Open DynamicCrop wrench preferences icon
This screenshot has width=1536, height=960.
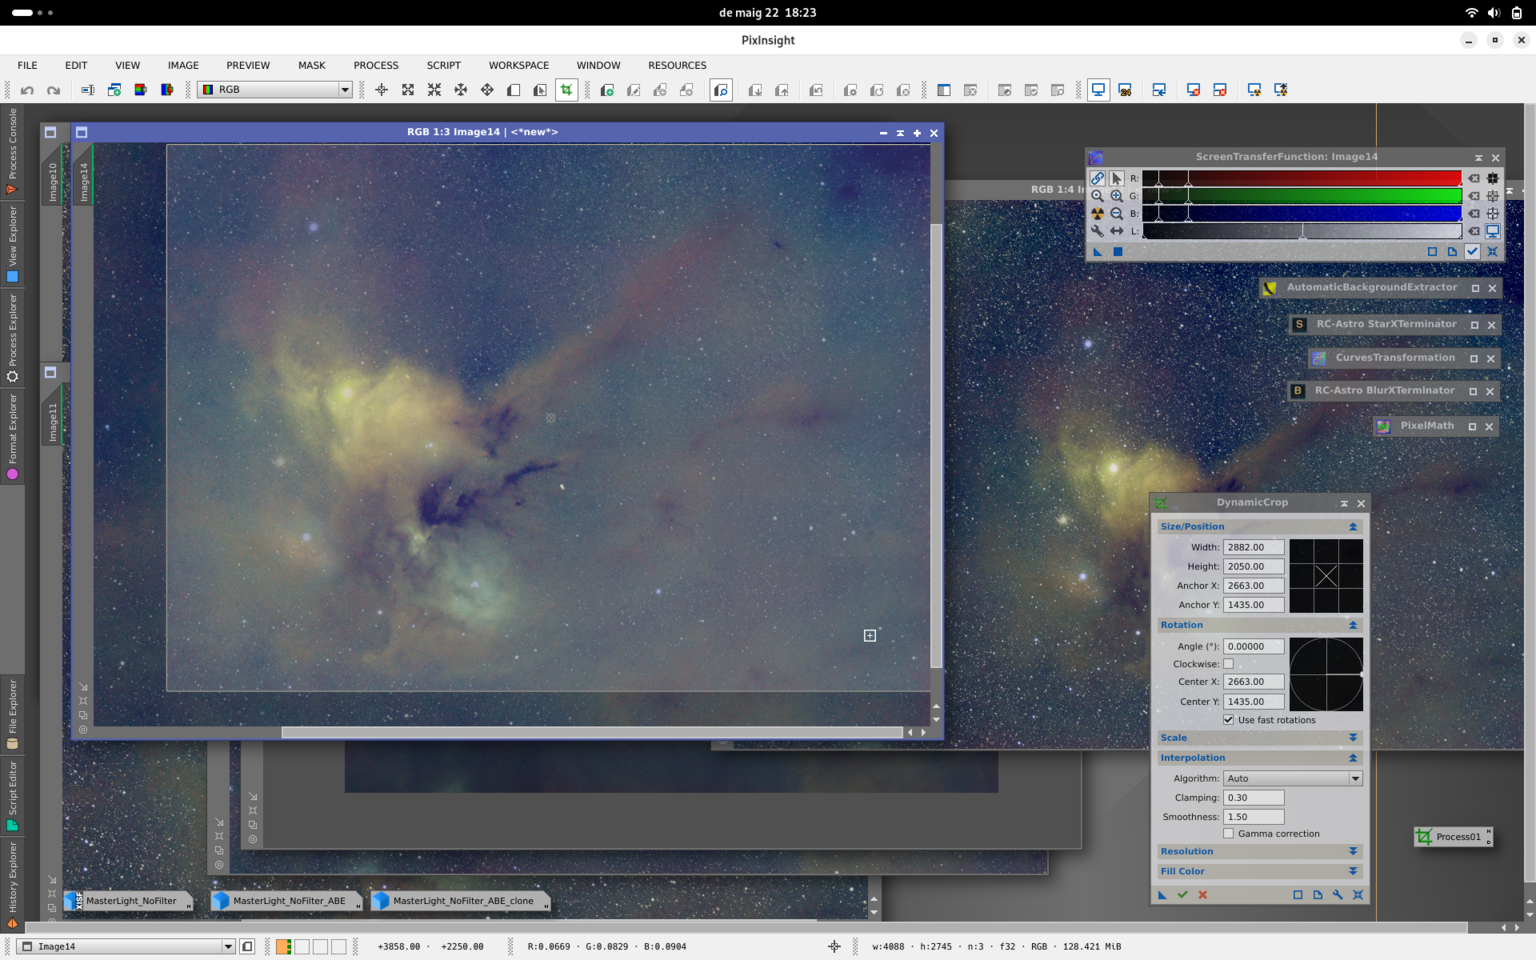1338,895
